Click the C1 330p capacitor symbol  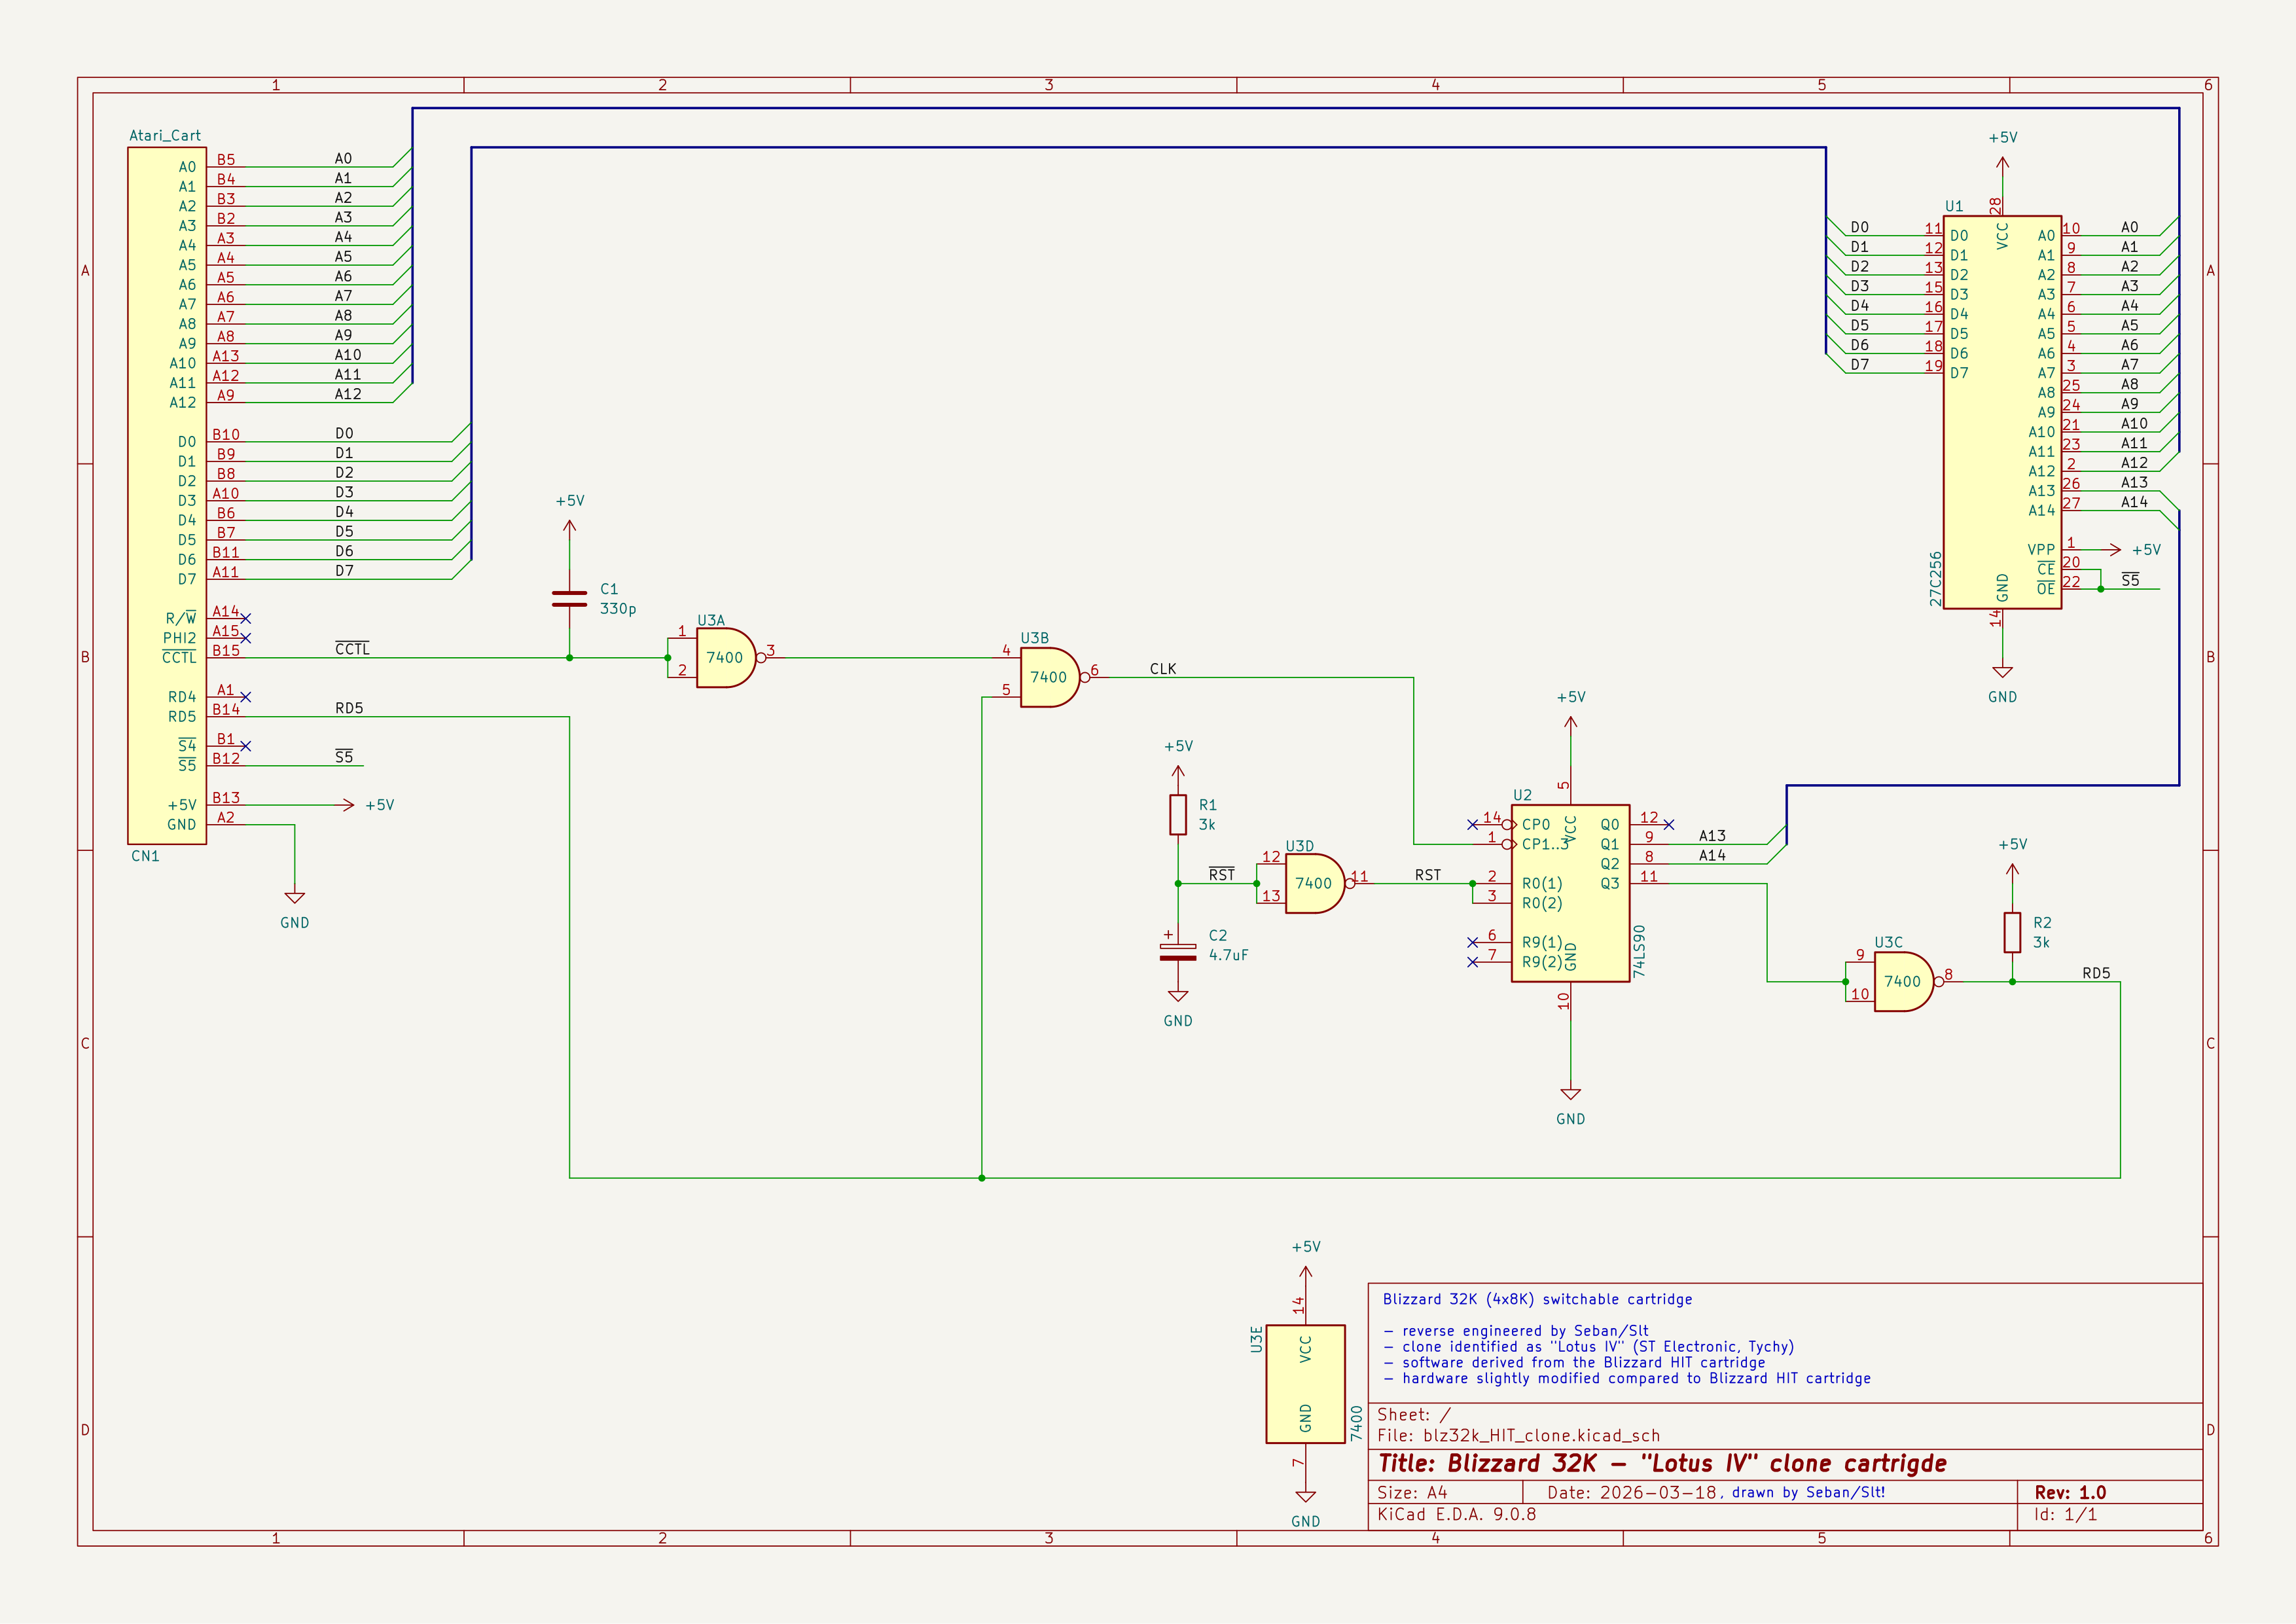(569, 599)
